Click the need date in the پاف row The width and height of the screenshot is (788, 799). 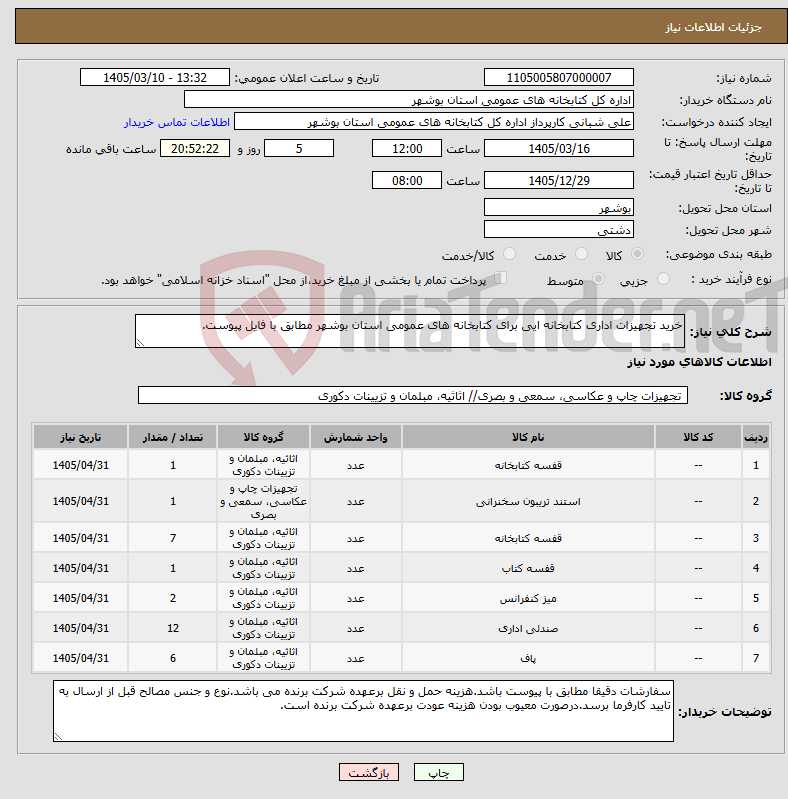(x=81, y=658)
